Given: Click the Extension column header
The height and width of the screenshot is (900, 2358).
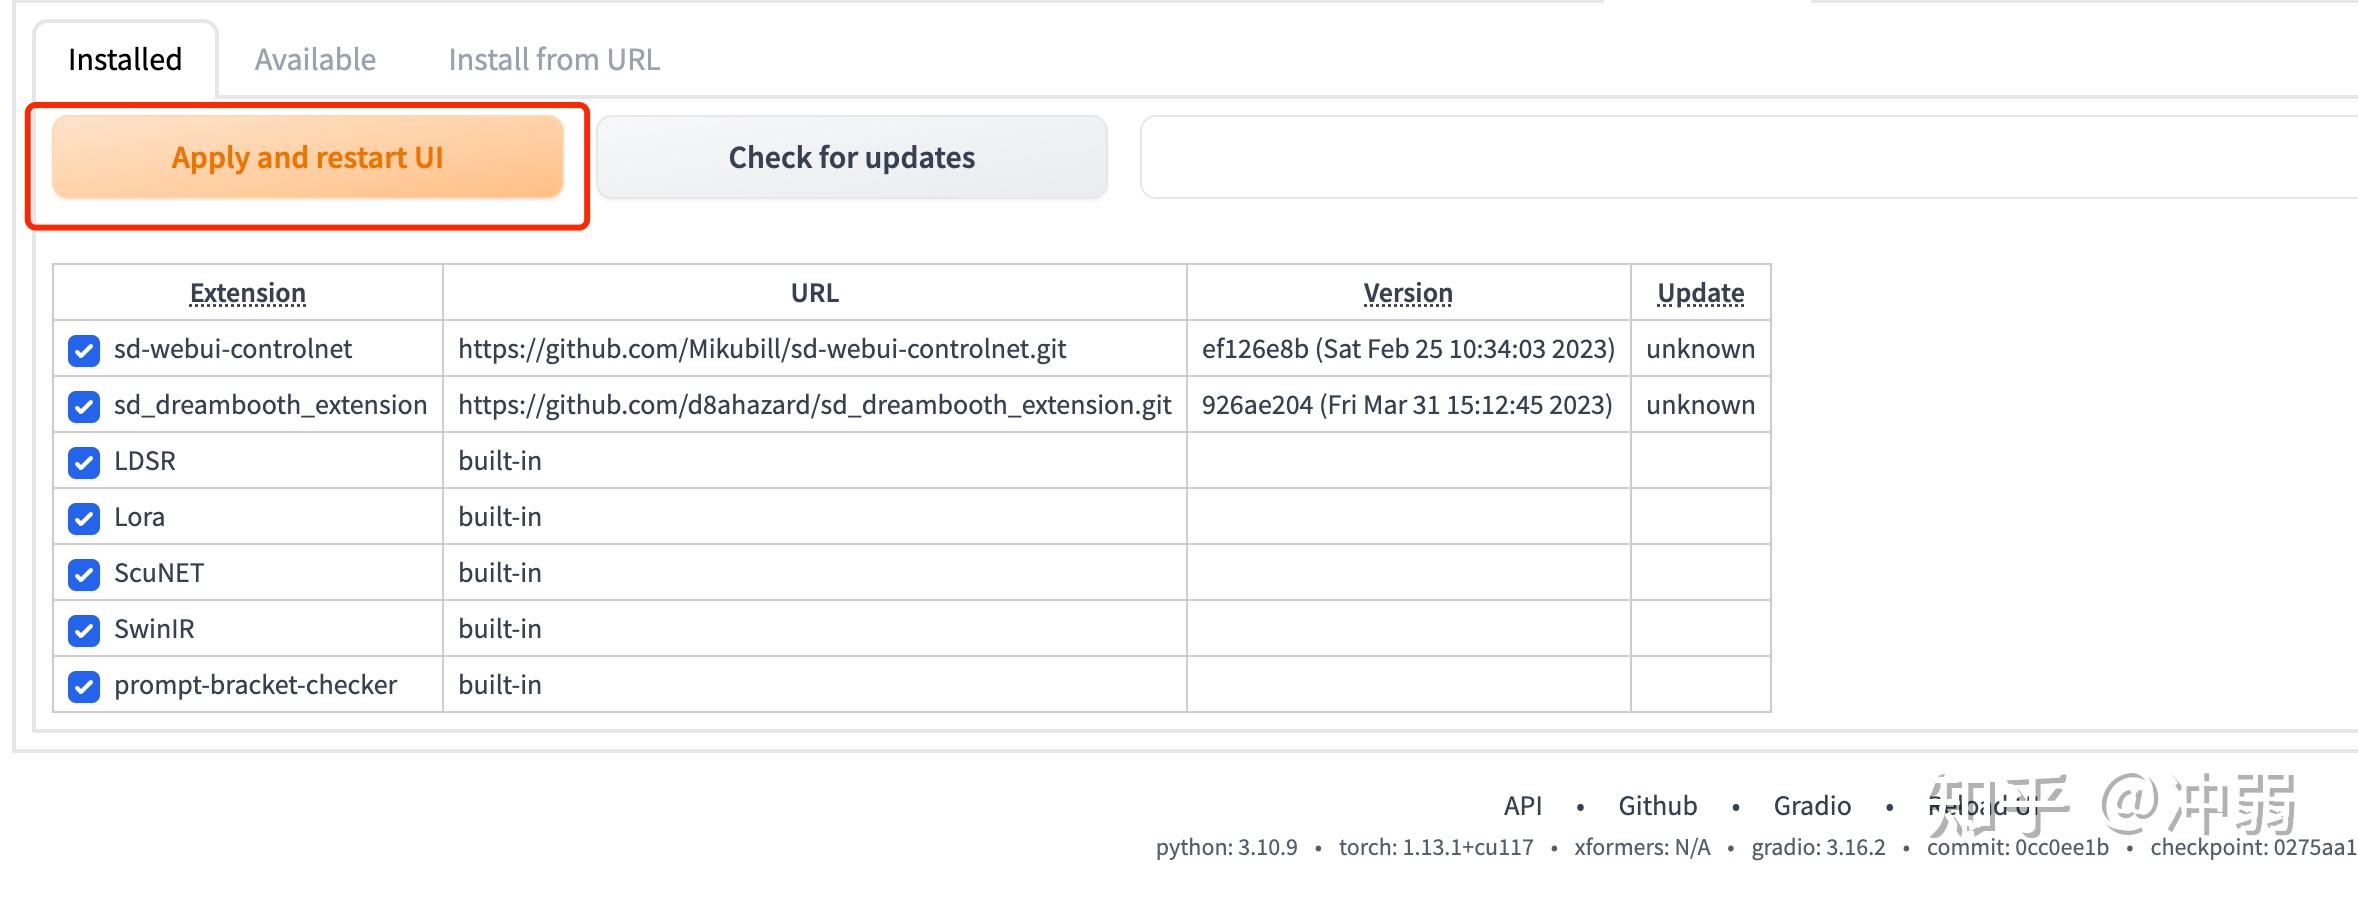Looking at the screenshot, I should pos(248,293).
